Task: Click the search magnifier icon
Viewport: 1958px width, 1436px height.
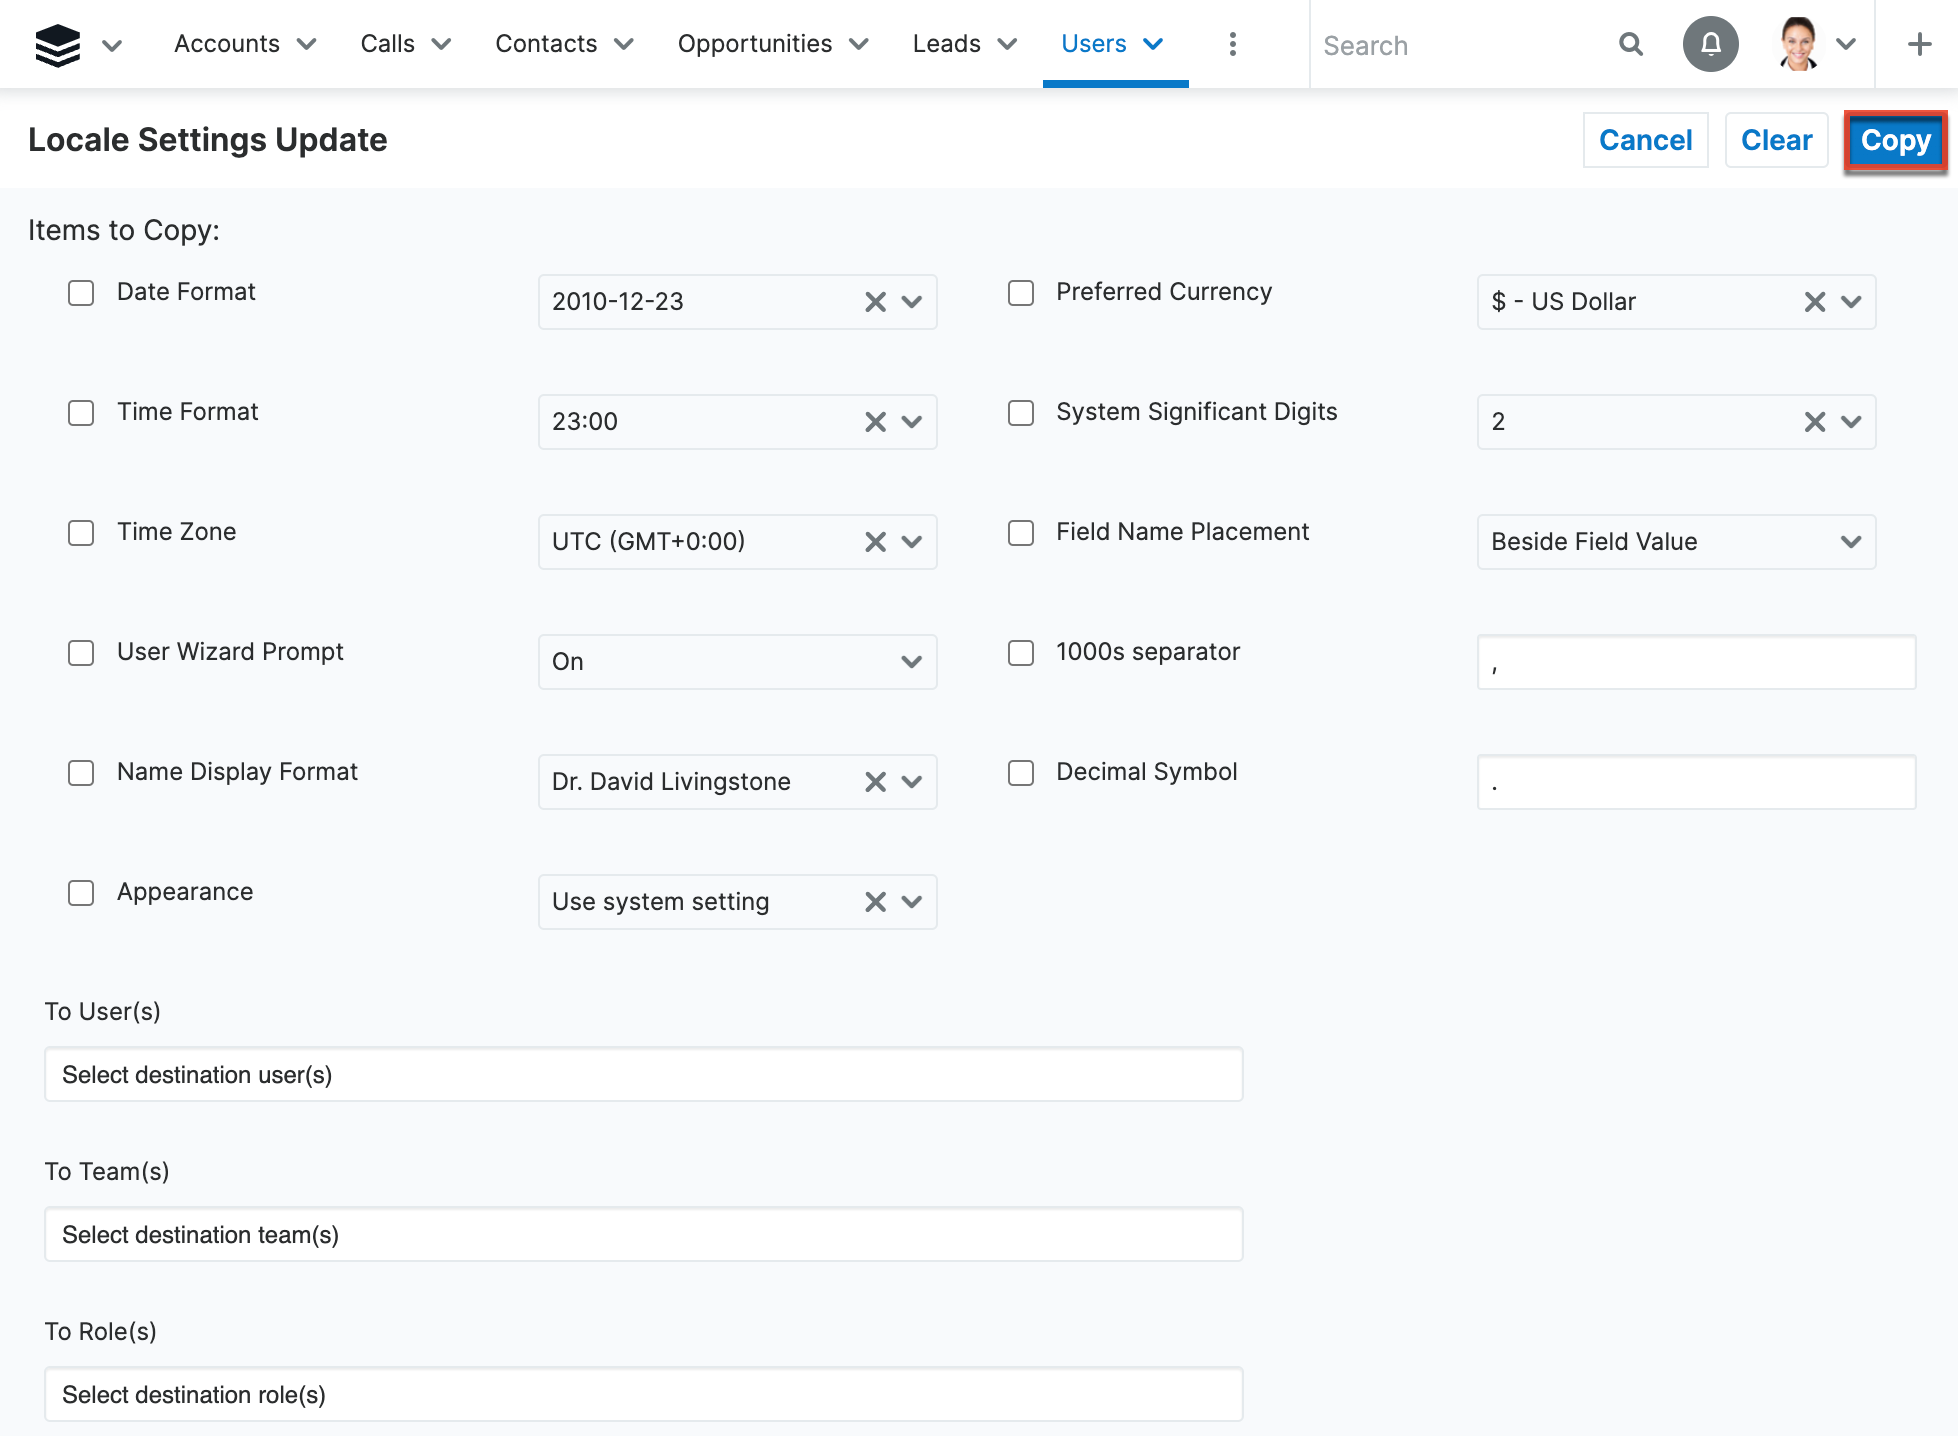Action: (x=1630, y=44)
